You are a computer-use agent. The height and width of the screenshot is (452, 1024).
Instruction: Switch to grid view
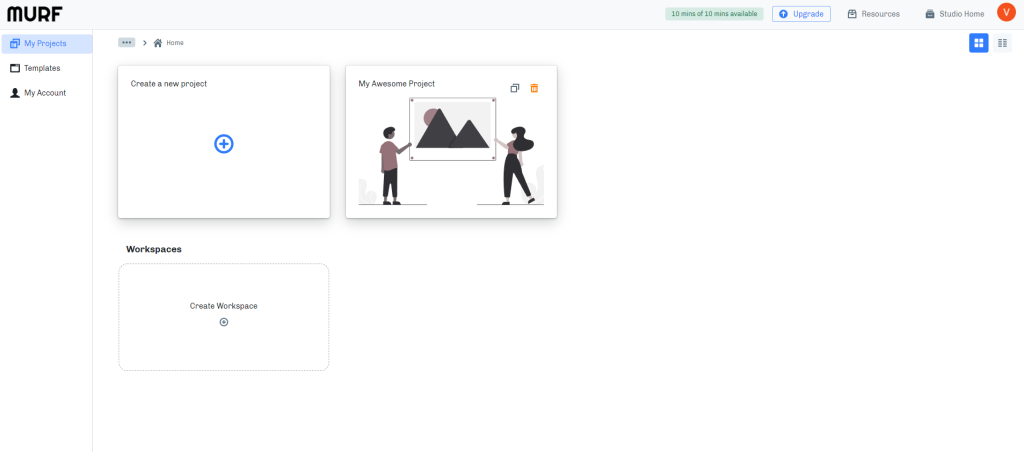click(978, 43)
